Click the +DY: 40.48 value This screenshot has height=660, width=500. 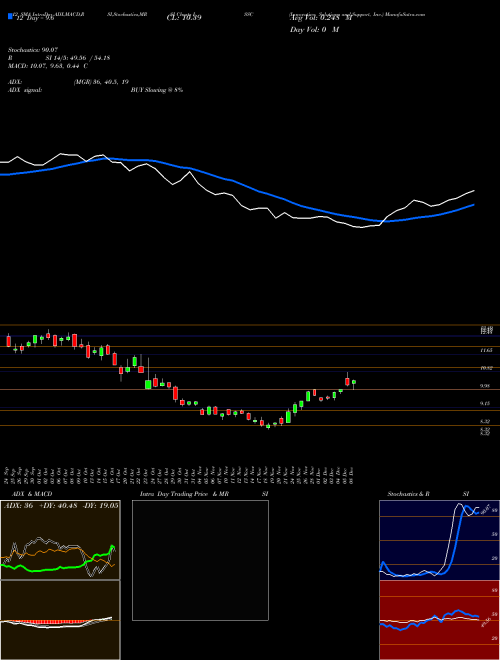[58, 506]
